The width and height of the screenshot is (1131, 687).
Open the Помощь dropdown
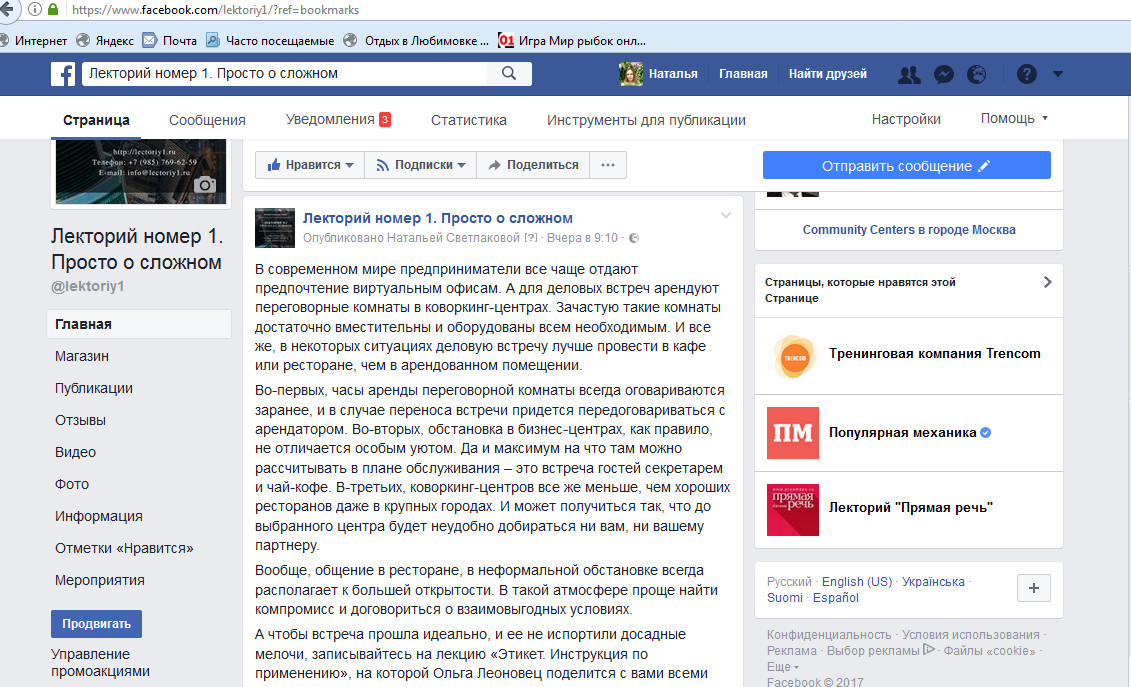pyautogui.click(x=1013, y=118)
